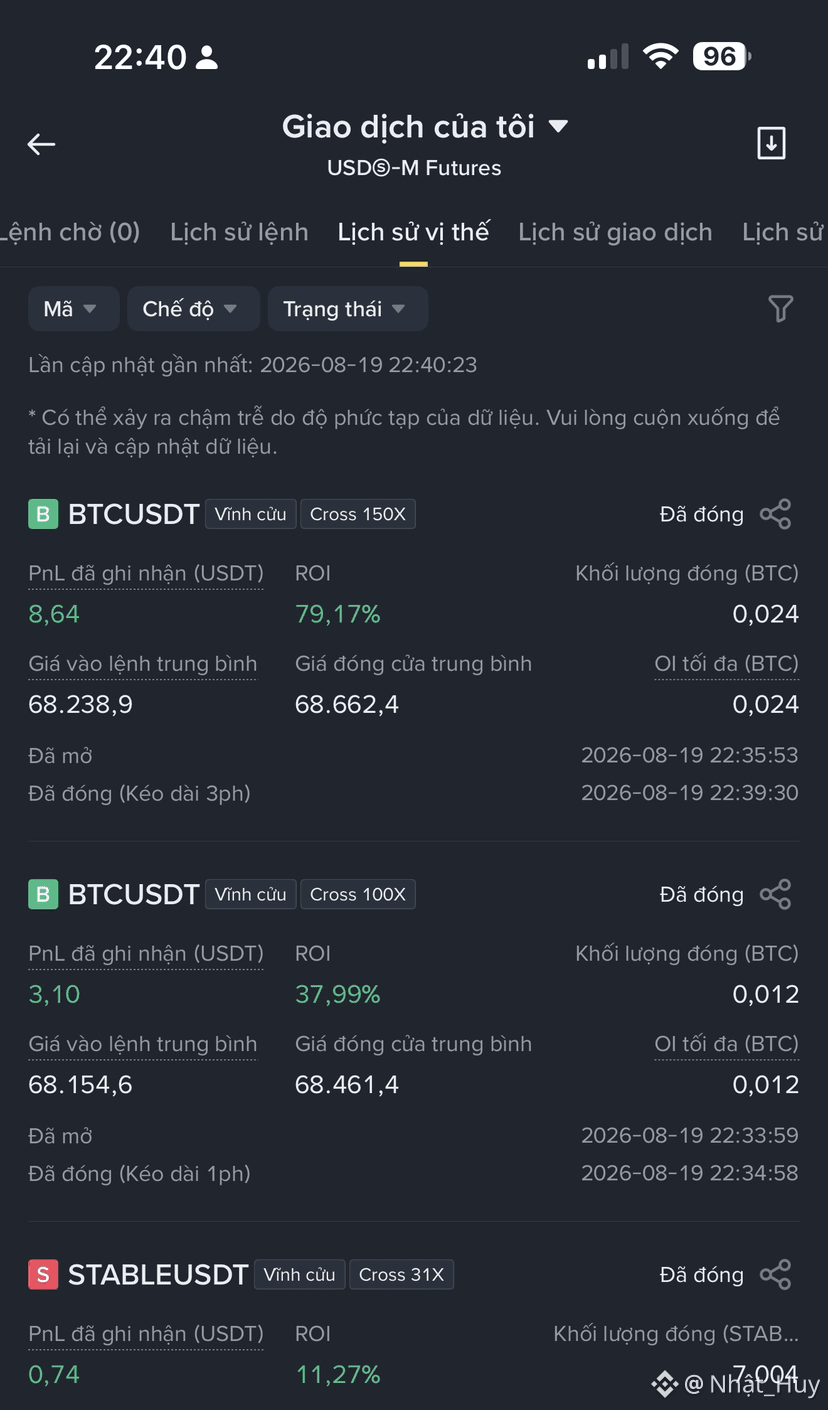Expand the Mã filter dropdown
828x1410 pixels.
tap(73, 309)
